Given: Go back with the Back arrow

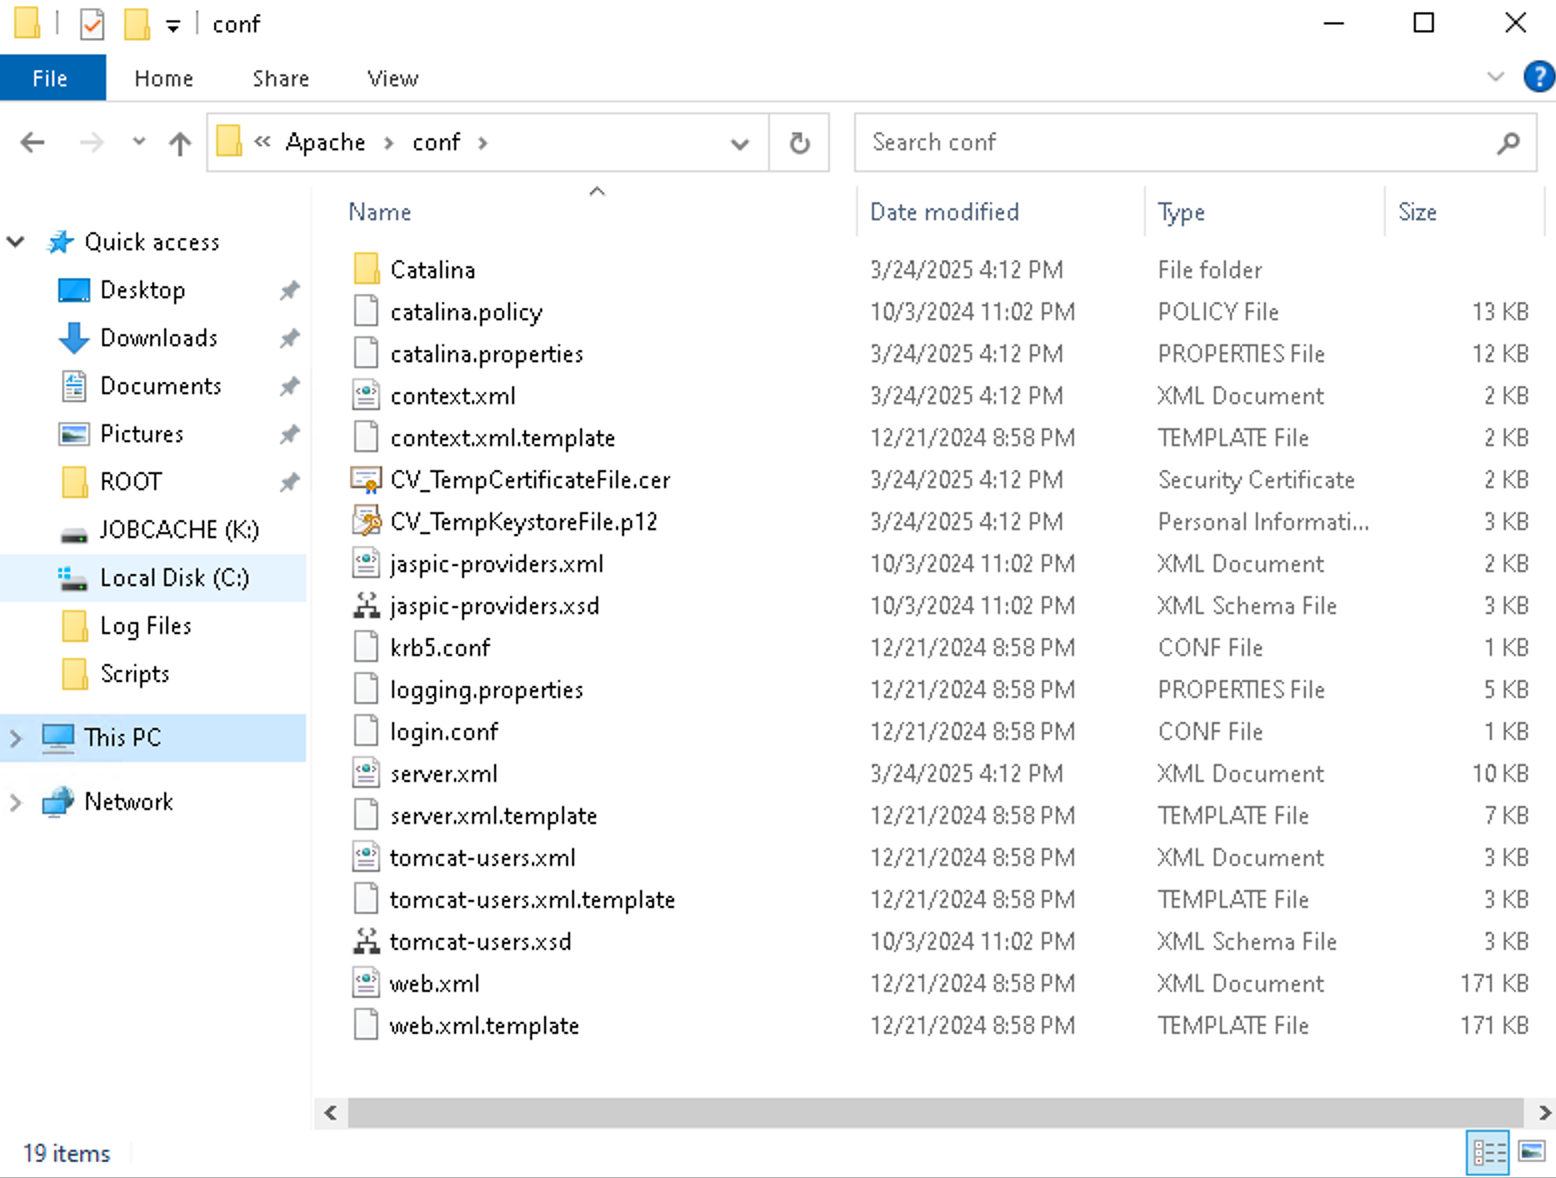Looking at the screenshot, I should [x=33, y=143].
